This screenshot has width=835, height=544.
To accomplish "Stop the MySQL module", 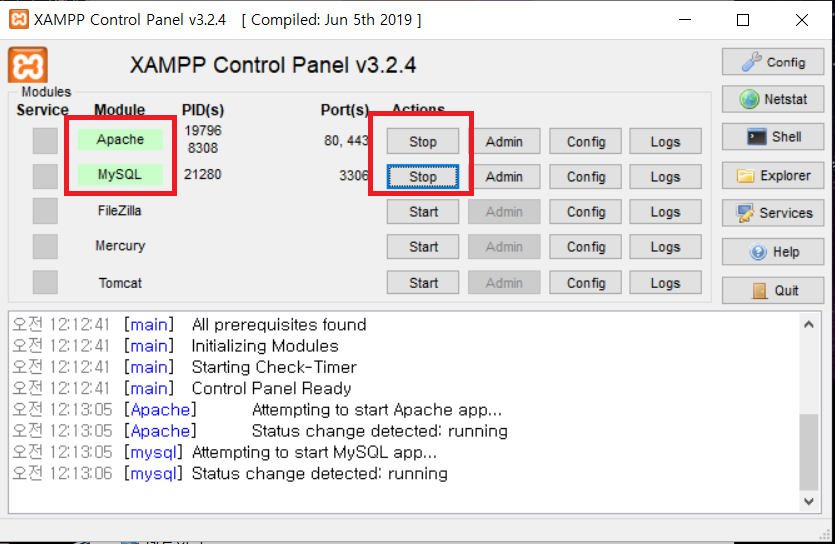I will (x=423, y=177).
